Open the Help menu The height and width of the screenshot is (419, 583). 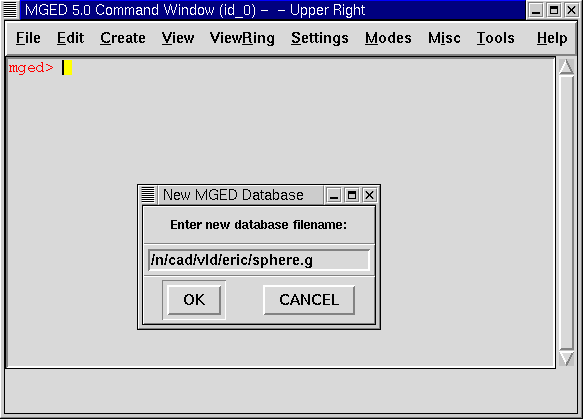552,38
